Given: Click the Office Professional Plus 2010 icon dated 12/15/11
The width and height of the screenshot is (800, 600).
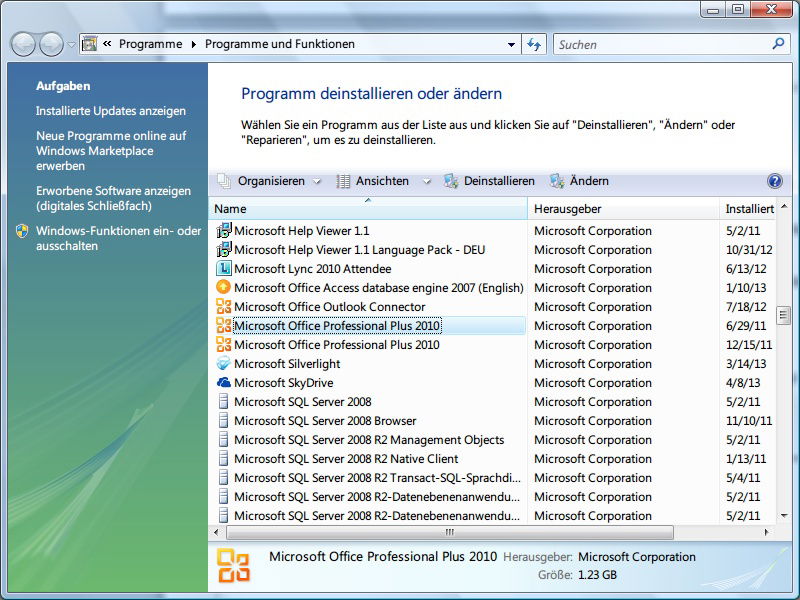Looking at the screenshot, I should (x=223, y=344).
